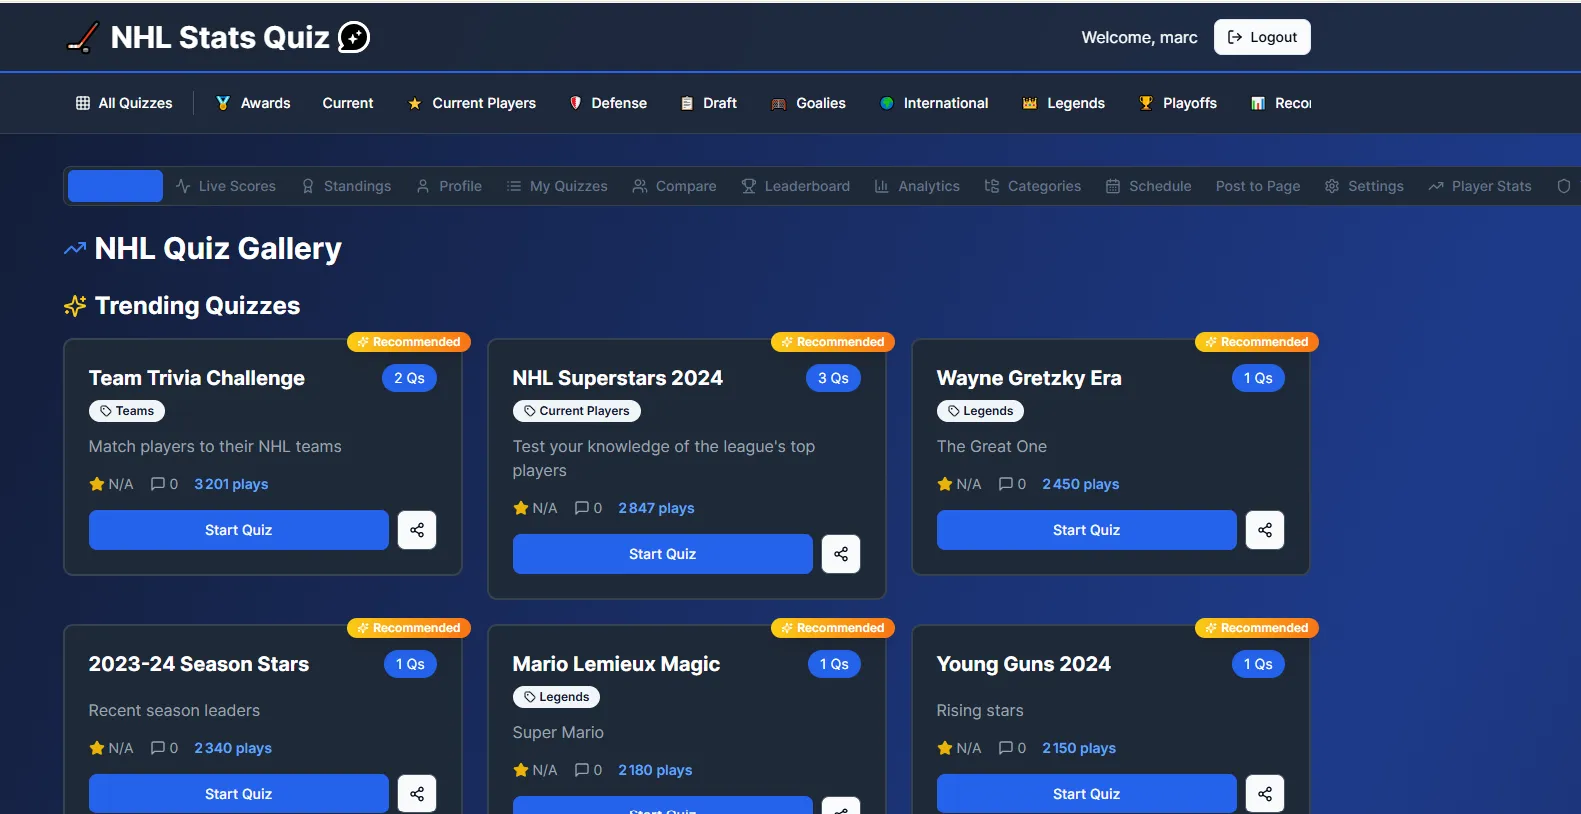Click the share icon on Wayne Gretzky Era
The image size is (1581, 814).
coord(1265,530)
